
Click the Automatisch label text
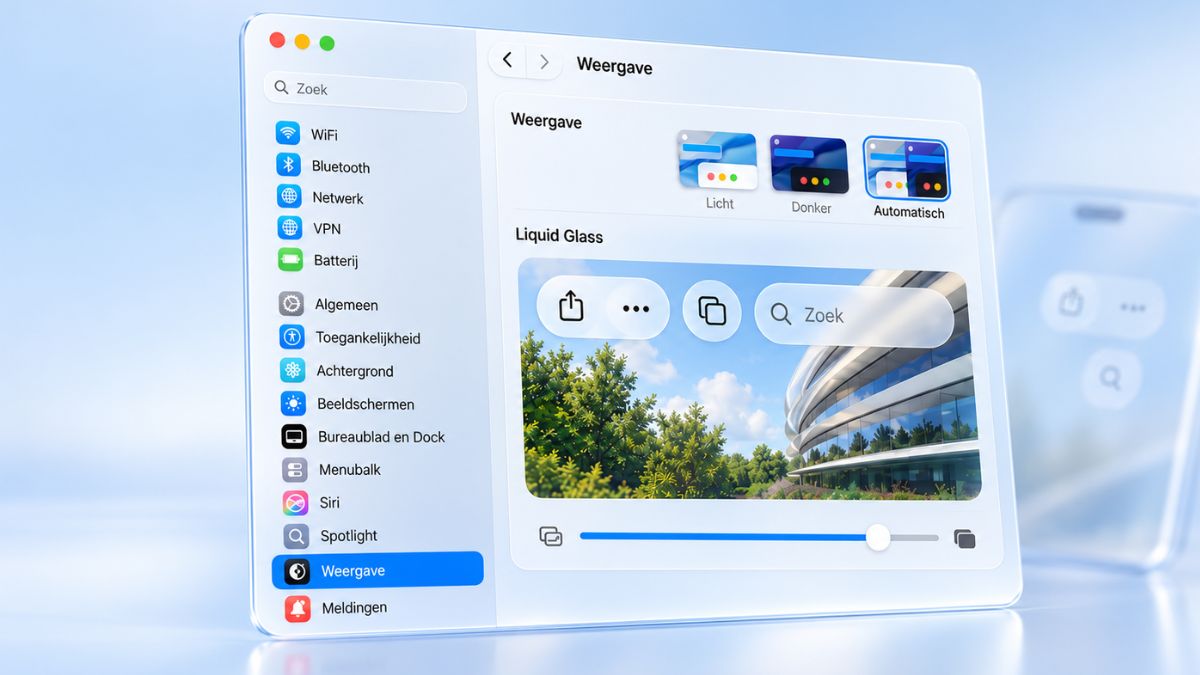pos(909,212)
